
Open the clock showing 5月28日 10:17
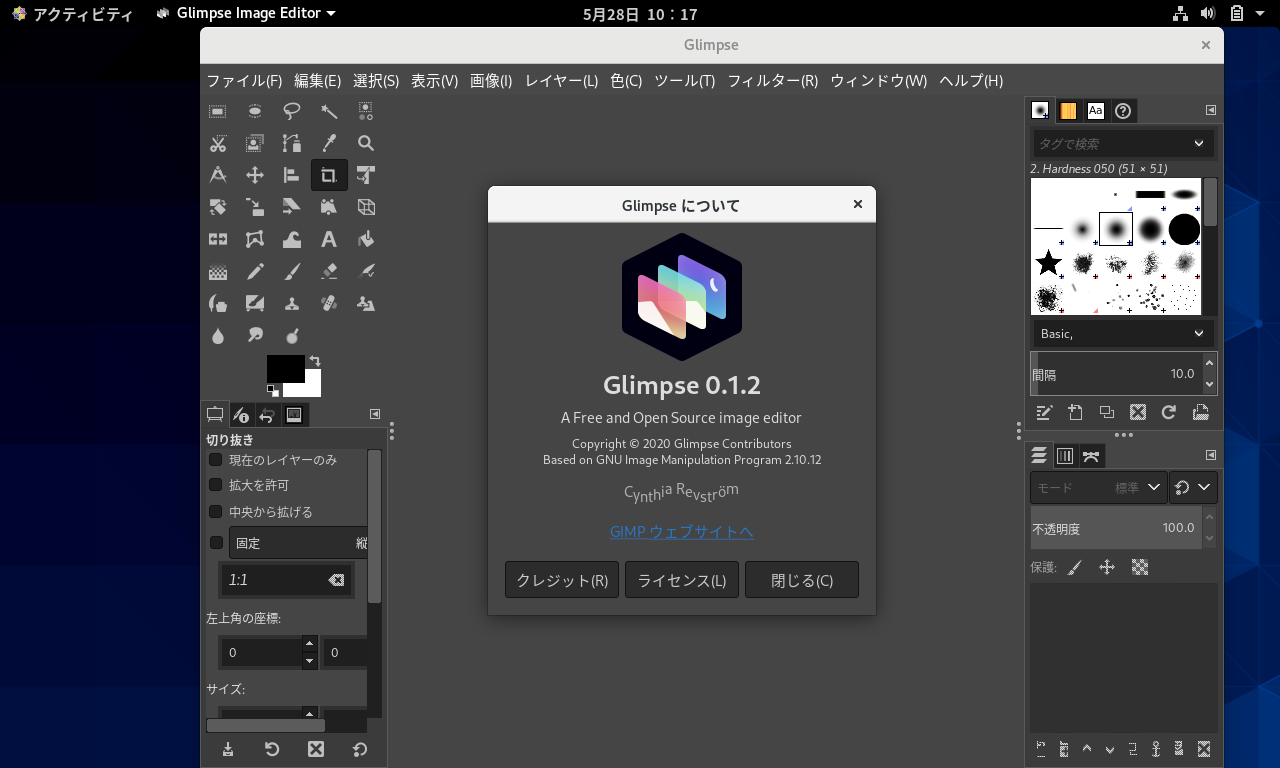click(x=640, y=14)
